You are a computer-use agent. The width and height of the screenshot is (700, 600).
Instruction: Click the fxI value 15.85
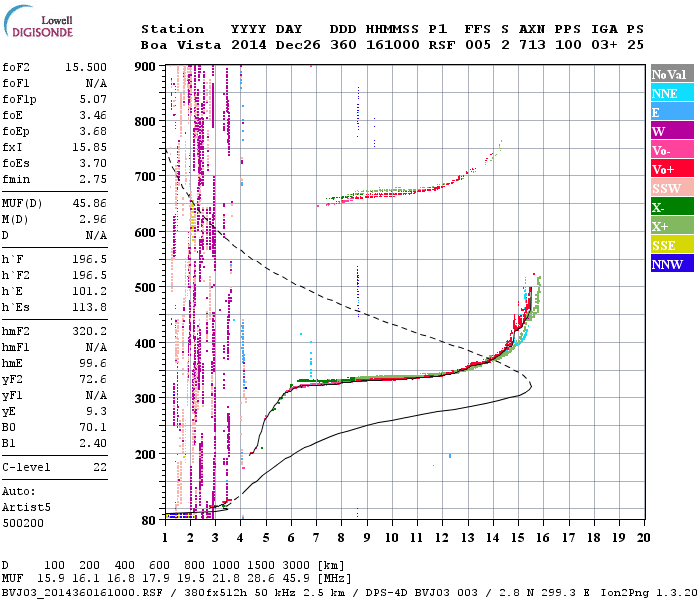click(89, 148)
